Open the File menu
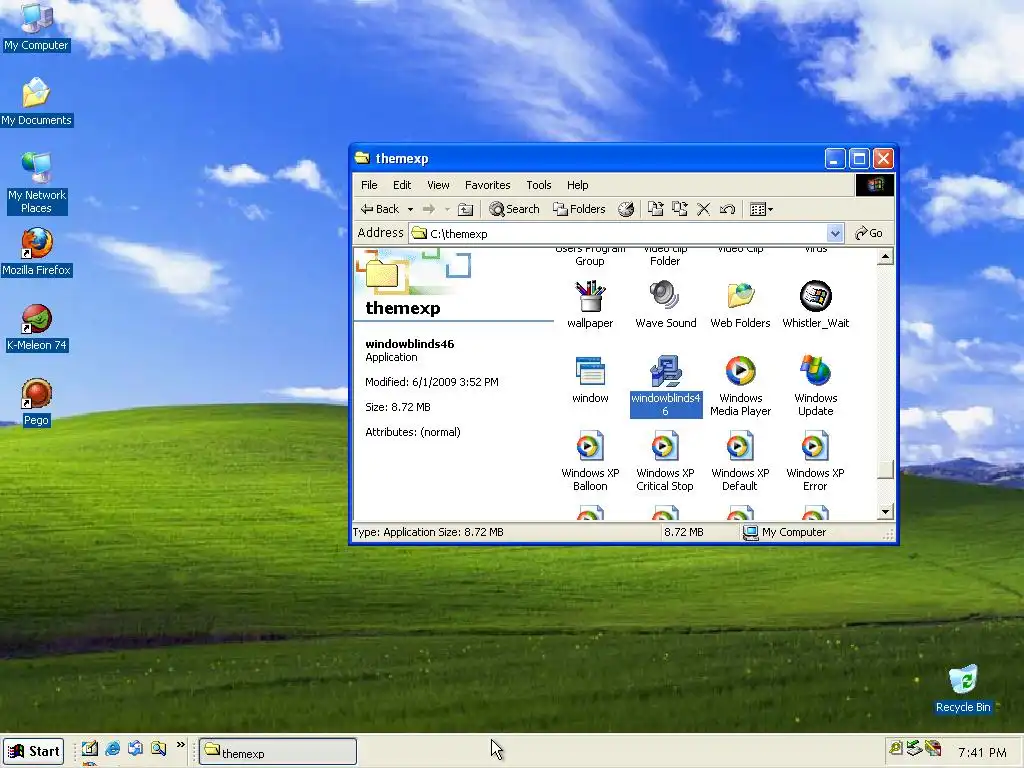The height and width of the screenshot is (768, 1024). (x=369, y=185)
